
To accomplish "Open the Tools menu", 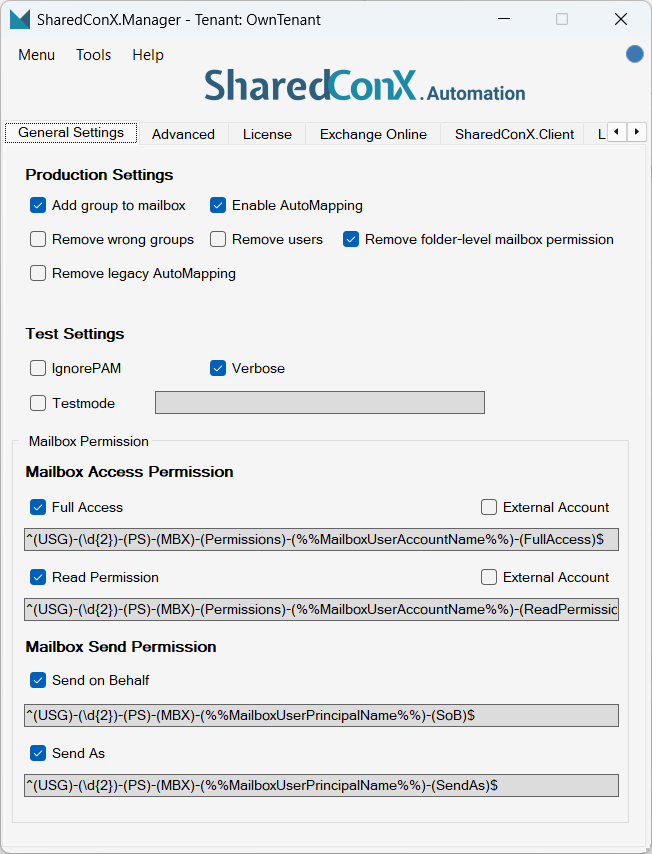I will (94, 55).
